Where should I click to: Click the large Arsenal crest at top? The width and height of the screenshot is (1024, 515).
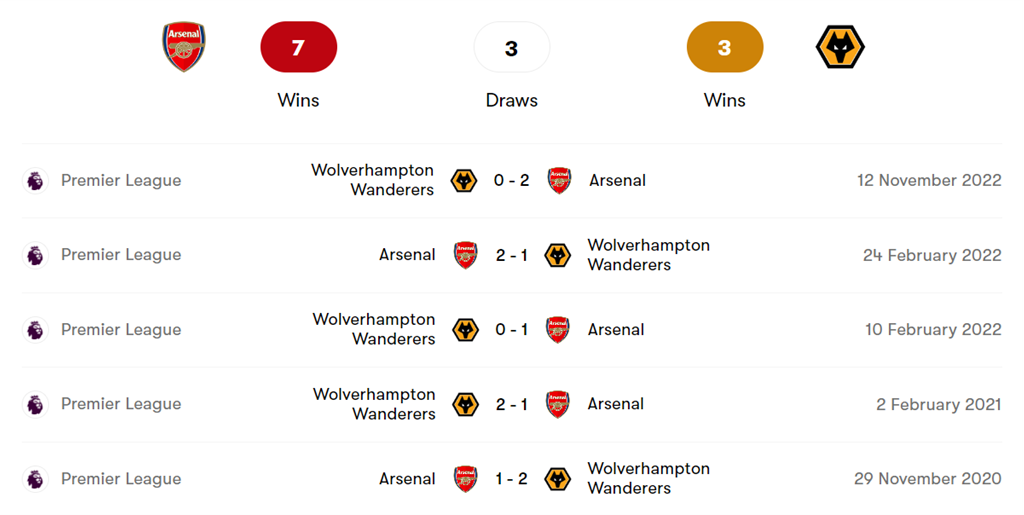point(184,47)
